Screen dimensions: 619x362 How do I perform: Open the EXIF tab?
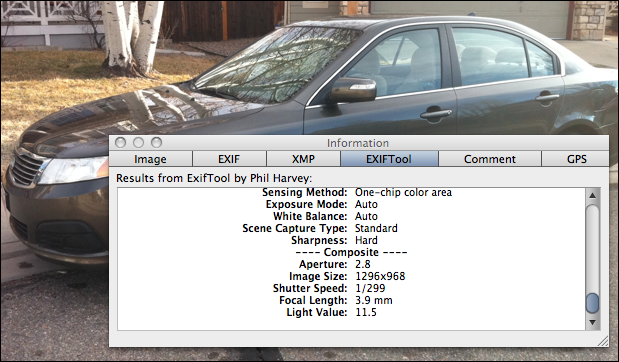tap(229, 159)
